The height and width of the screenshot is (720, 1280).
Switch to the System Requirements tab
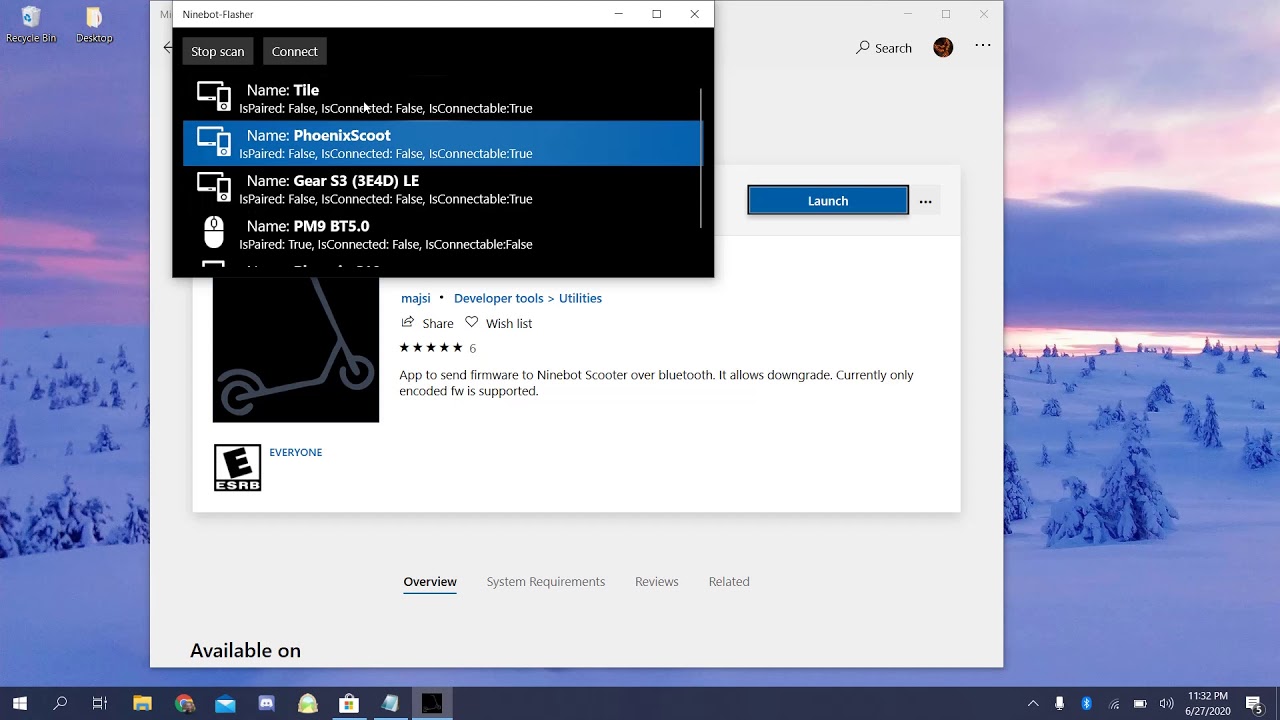click(x=546, y=582)
